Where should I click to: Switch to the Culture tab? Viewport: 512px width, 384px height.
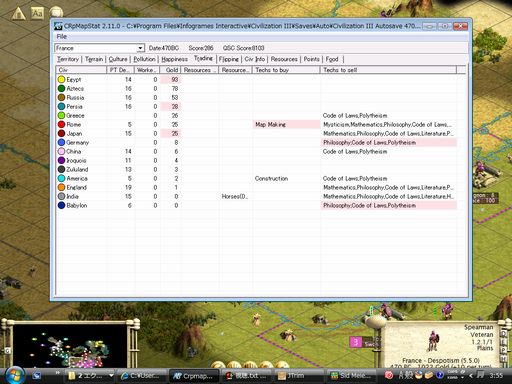coord(118,59)
